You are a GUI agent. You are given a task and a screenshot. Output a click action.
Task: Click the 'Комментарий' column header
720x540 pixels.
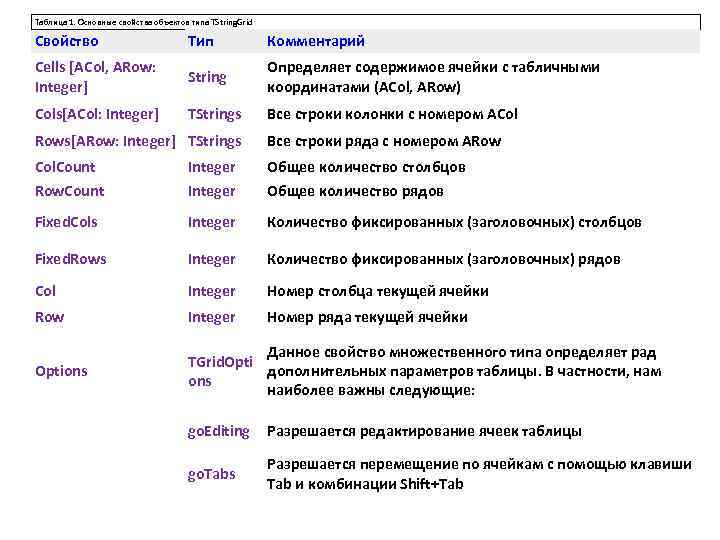[x=316, y=41]
